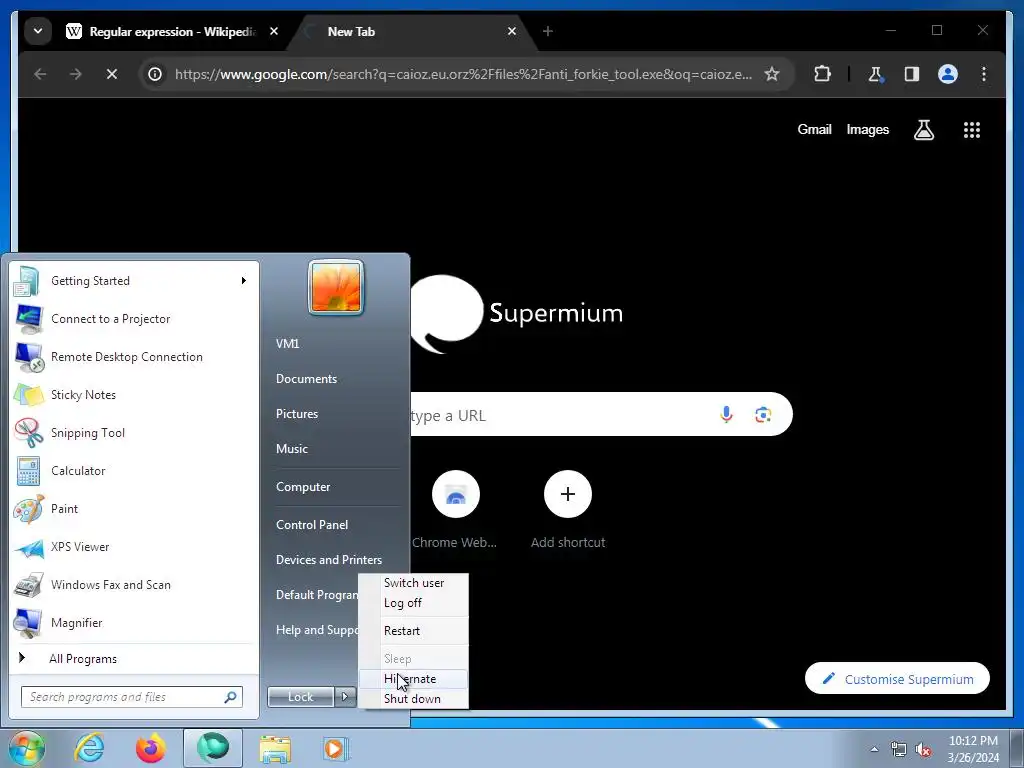
Task: Click Search programs and files box
Action: point(131,697)
